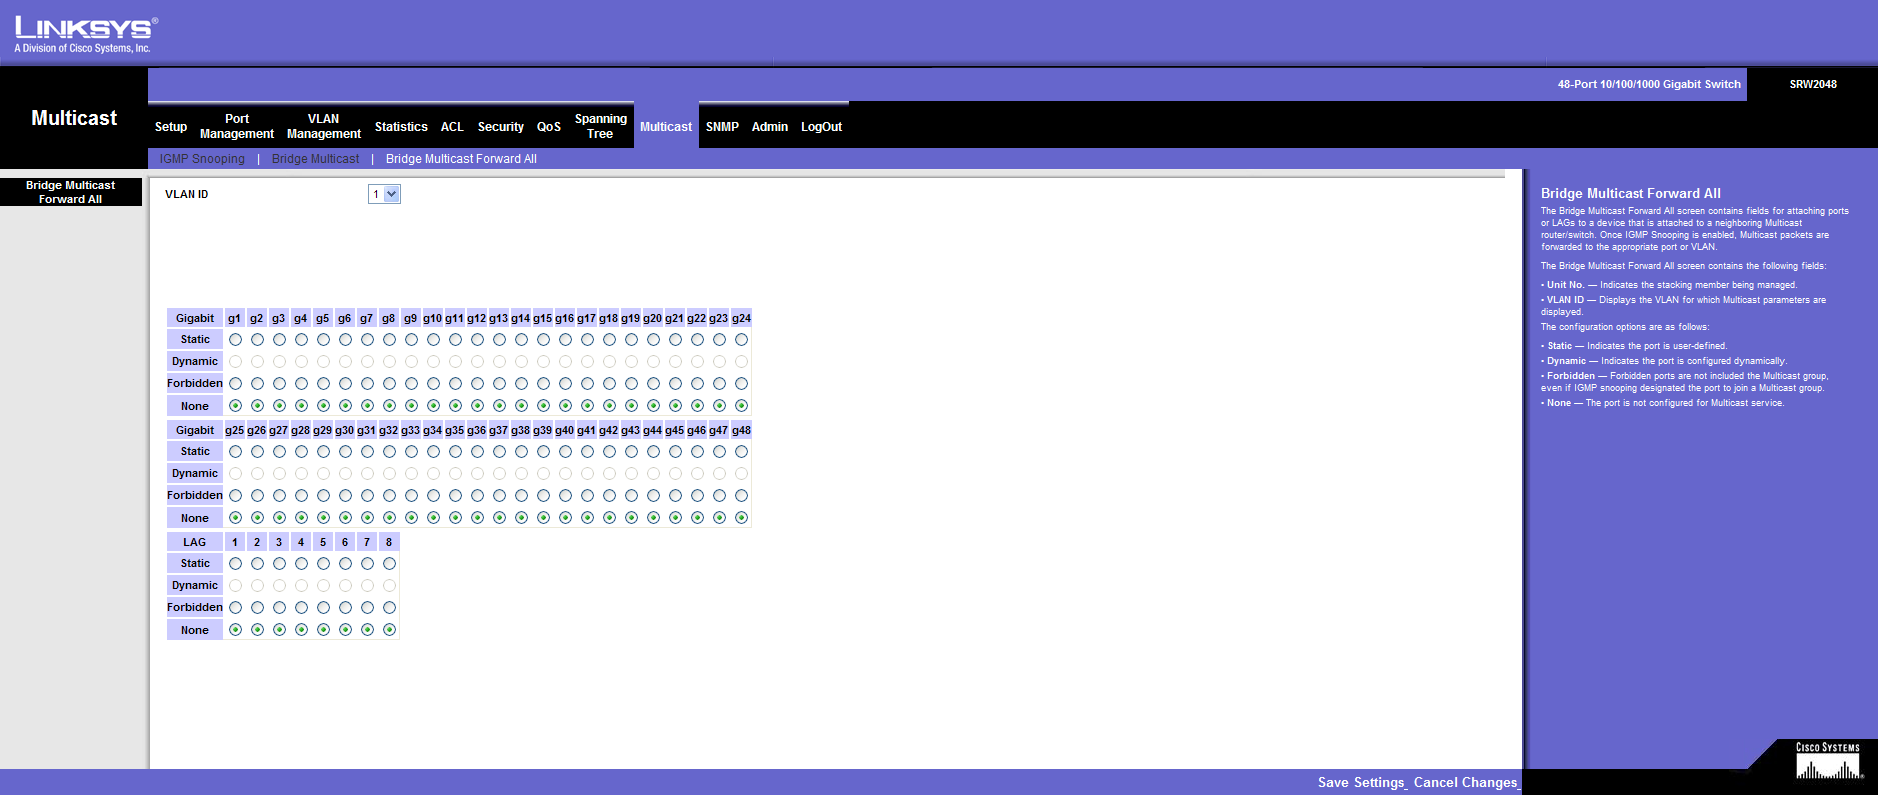
Task: Click the Linksys logo
Action: (84, 34)
